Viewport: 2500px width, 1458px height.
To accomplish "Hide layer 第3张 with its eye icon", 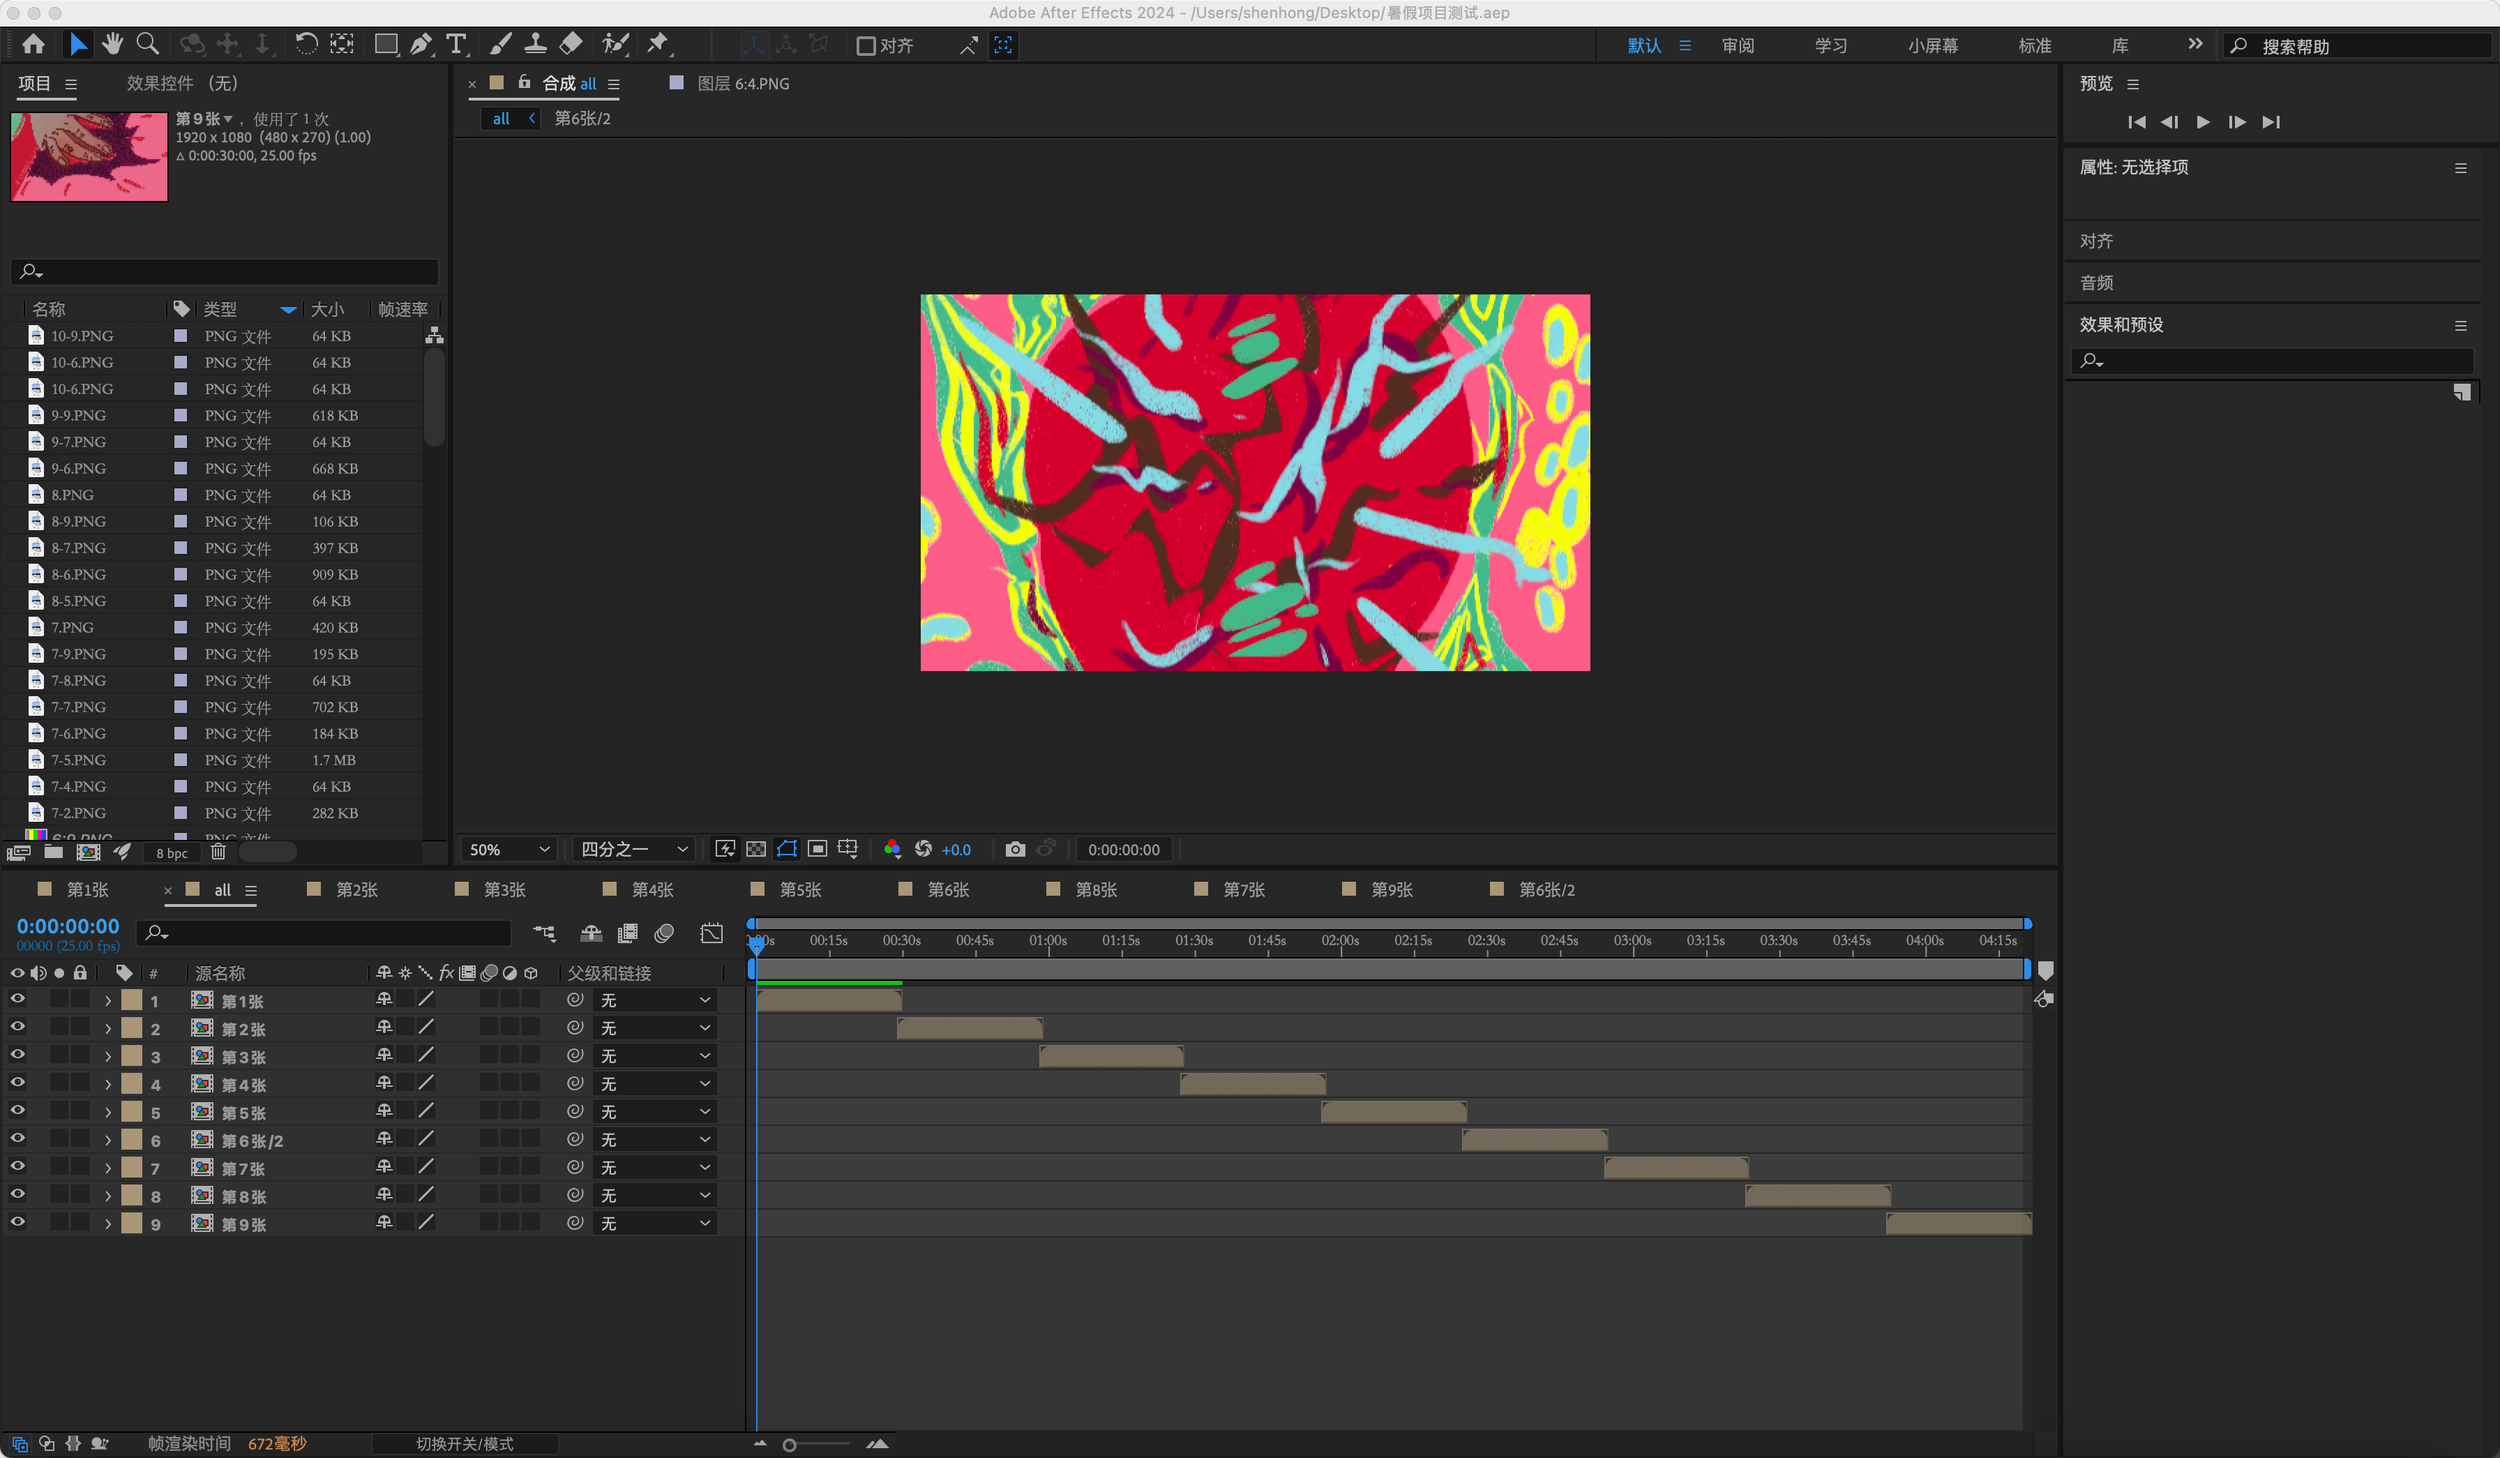I will point(17,1055).
